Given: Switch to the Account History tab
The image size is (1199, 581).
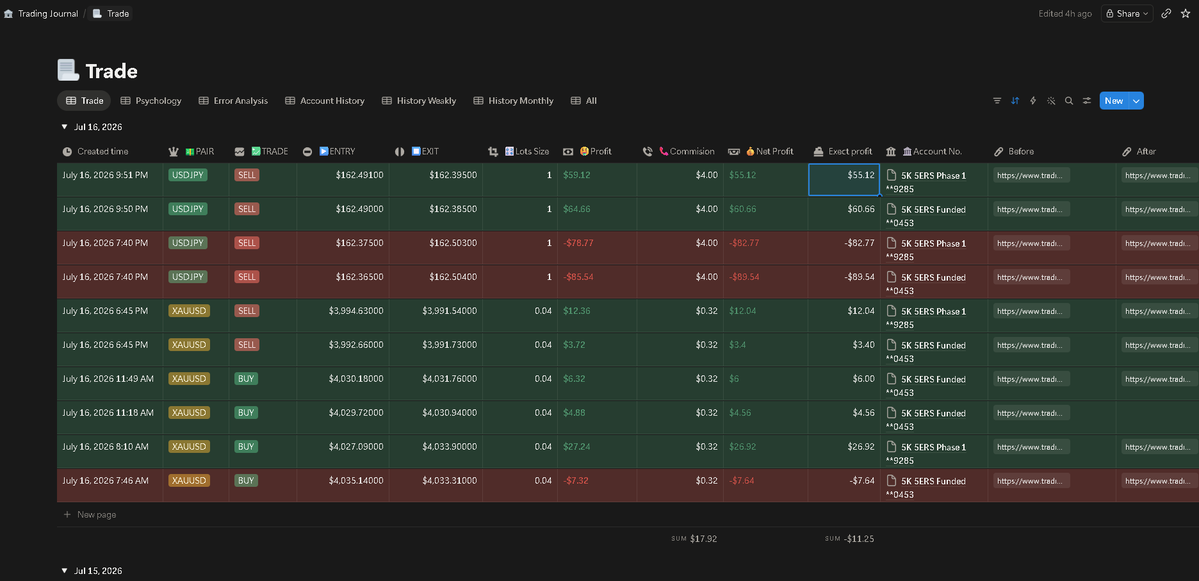Looking at the screenshot, I should [x=324, y=101].
